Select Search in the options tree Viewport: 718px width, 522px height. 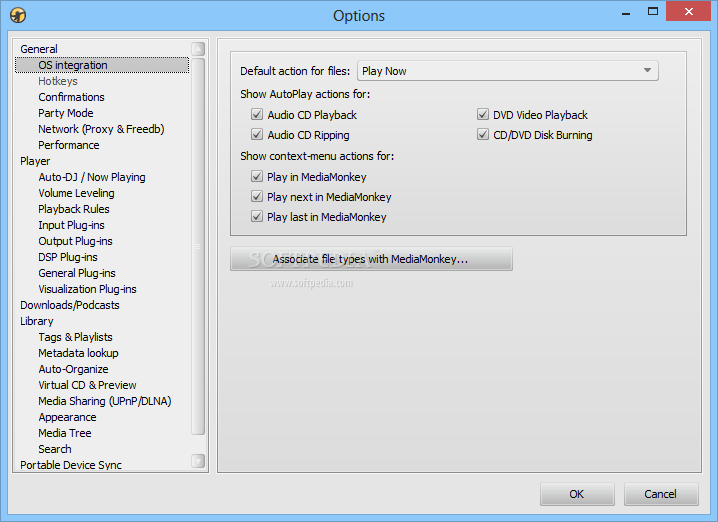pos(55,449)
